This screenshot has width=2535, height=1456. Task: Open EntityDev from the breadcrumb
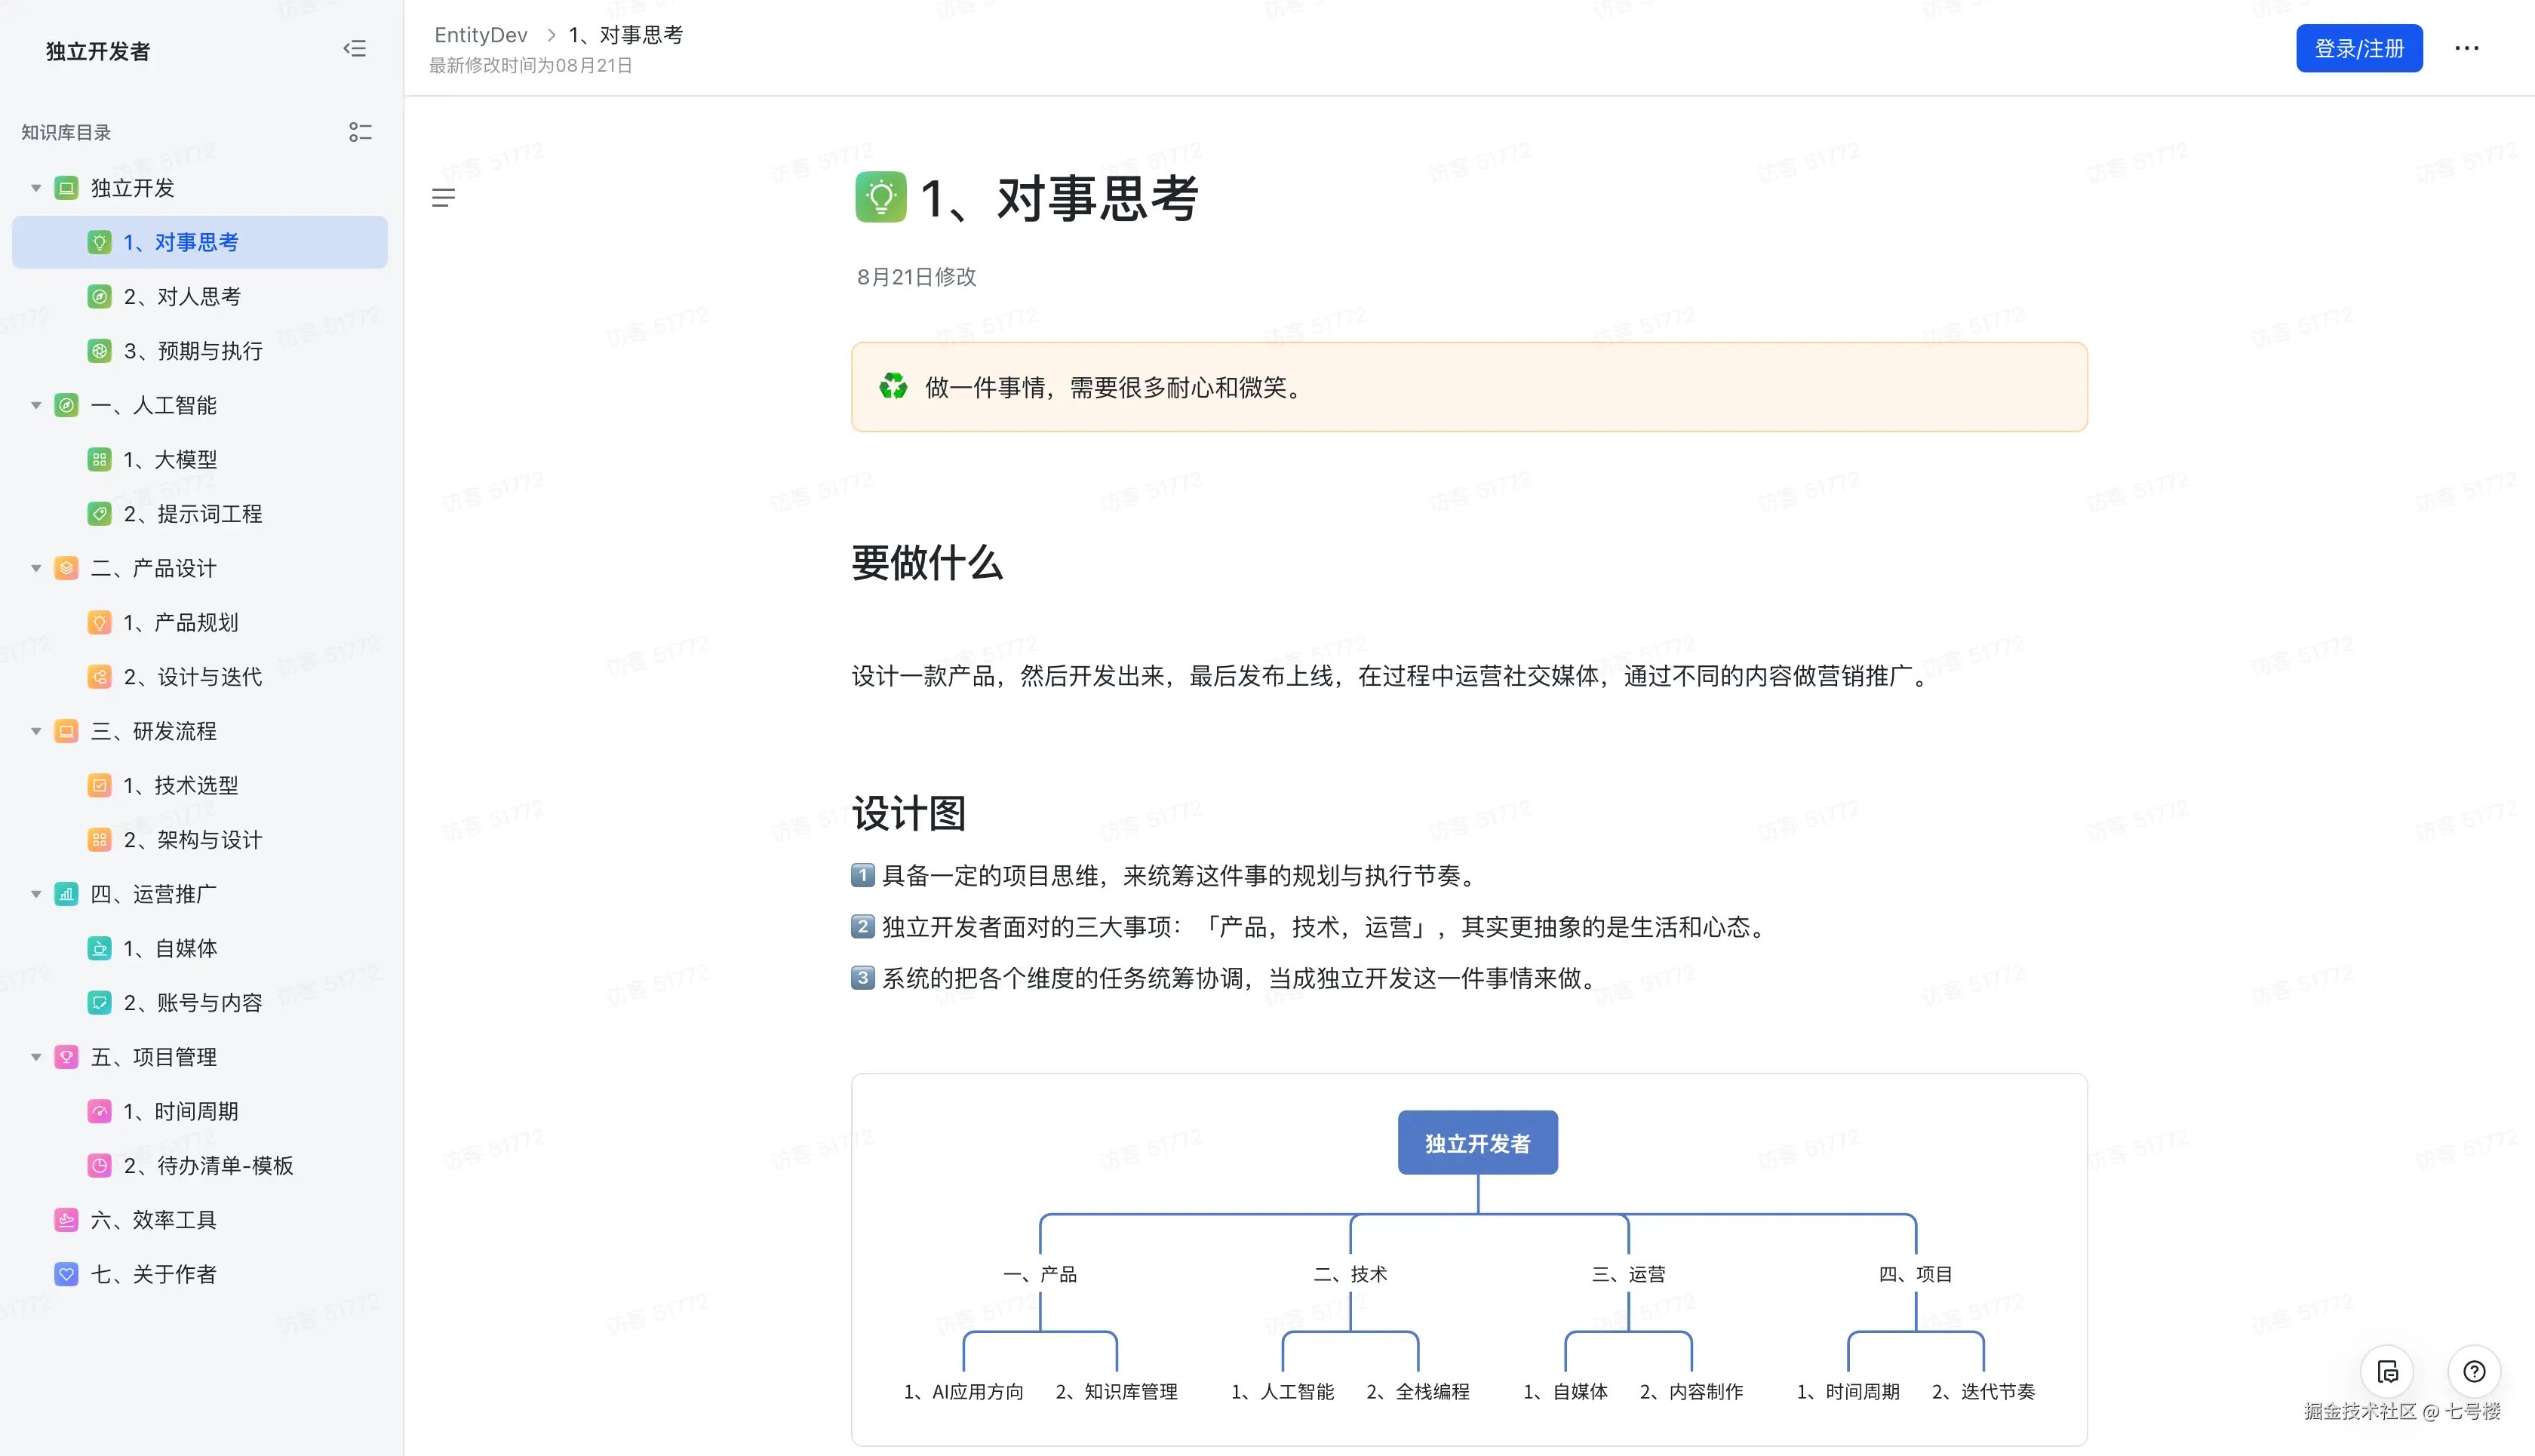[481, 34]
